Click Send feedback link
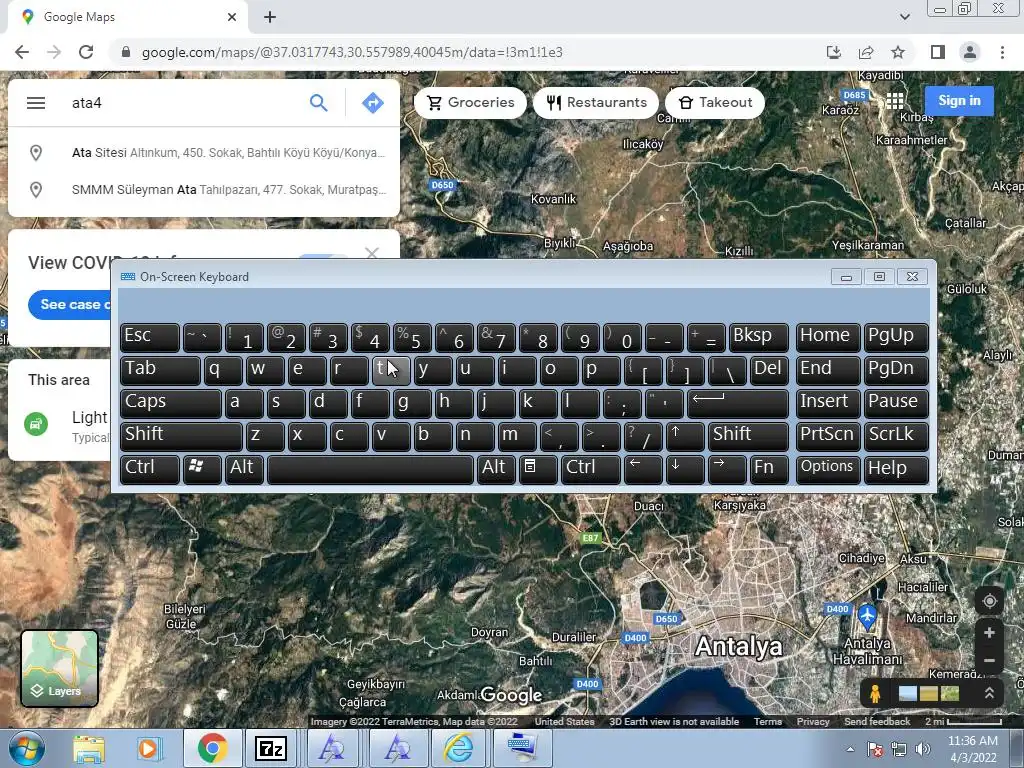 877,722
